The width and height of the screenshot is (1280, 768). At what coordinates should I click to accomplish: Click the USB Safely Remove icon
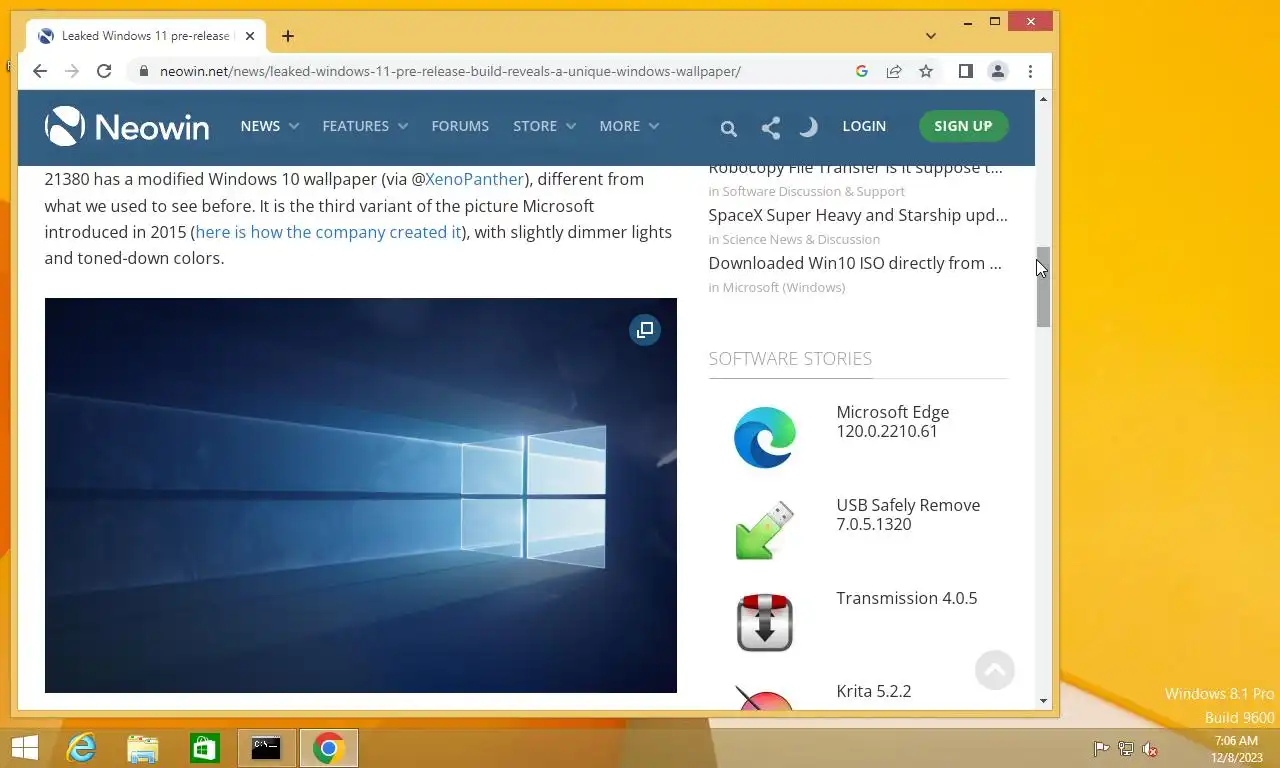(x=765, y=530)
